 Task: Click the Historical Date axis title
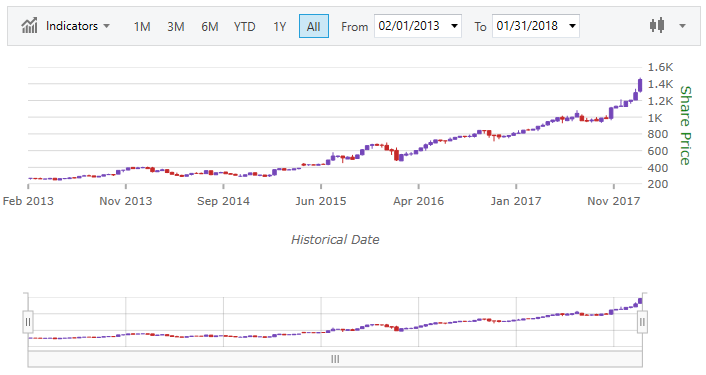coord(335,239)
